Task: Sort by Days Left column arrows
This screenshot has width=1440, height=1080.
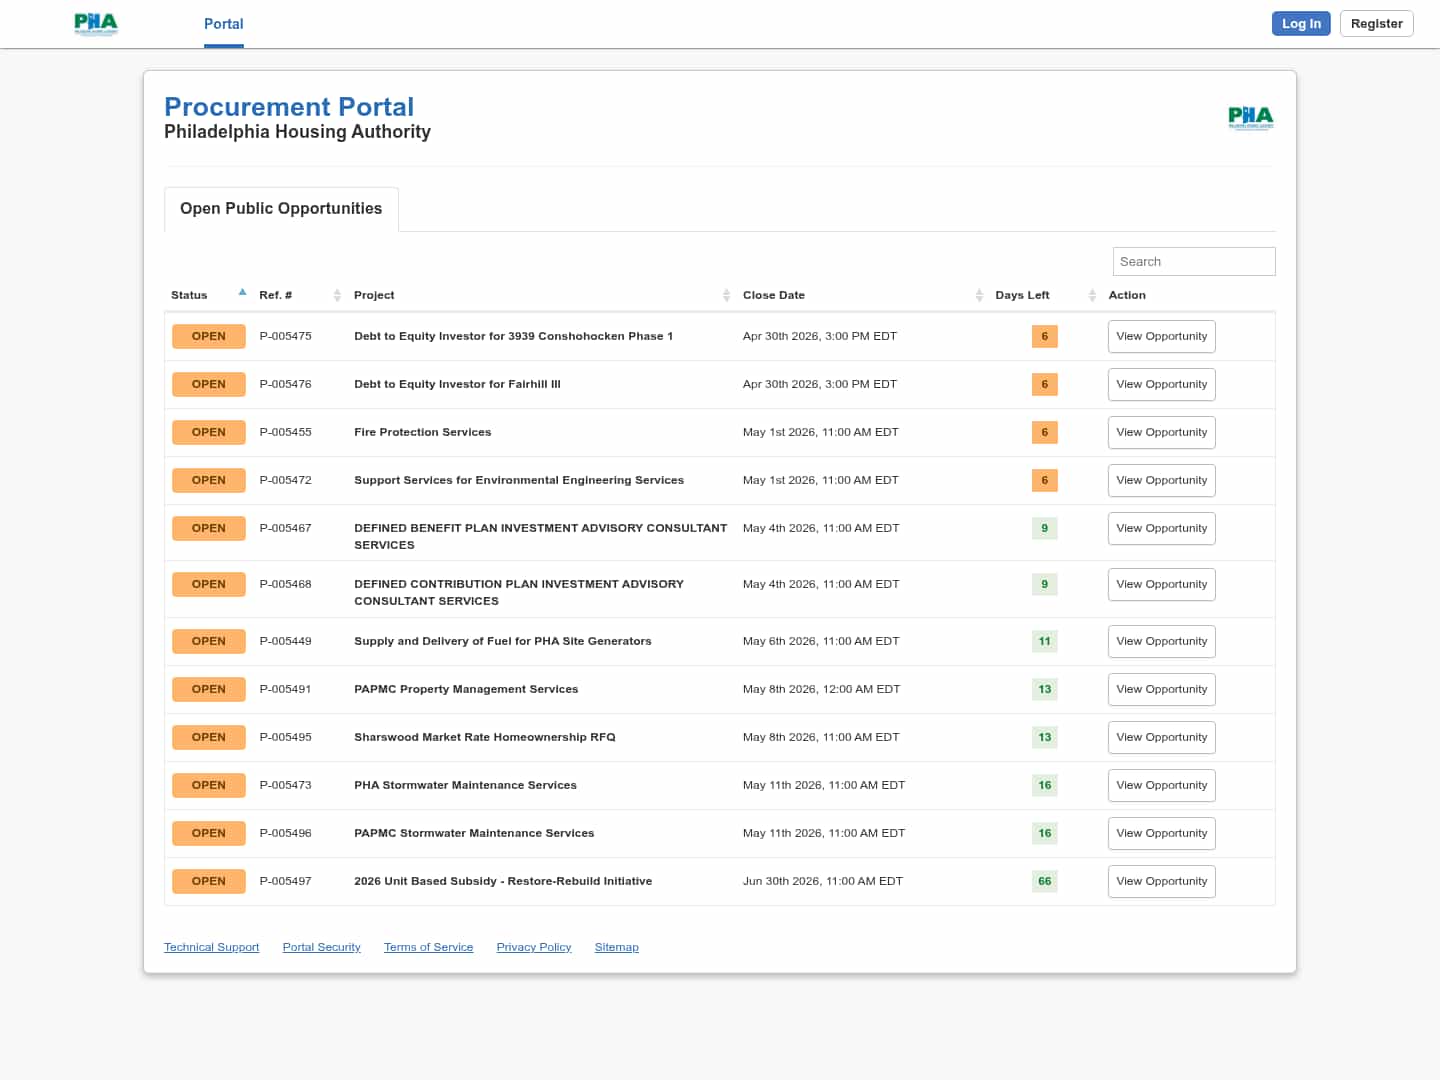Action: click(1092, 295)
